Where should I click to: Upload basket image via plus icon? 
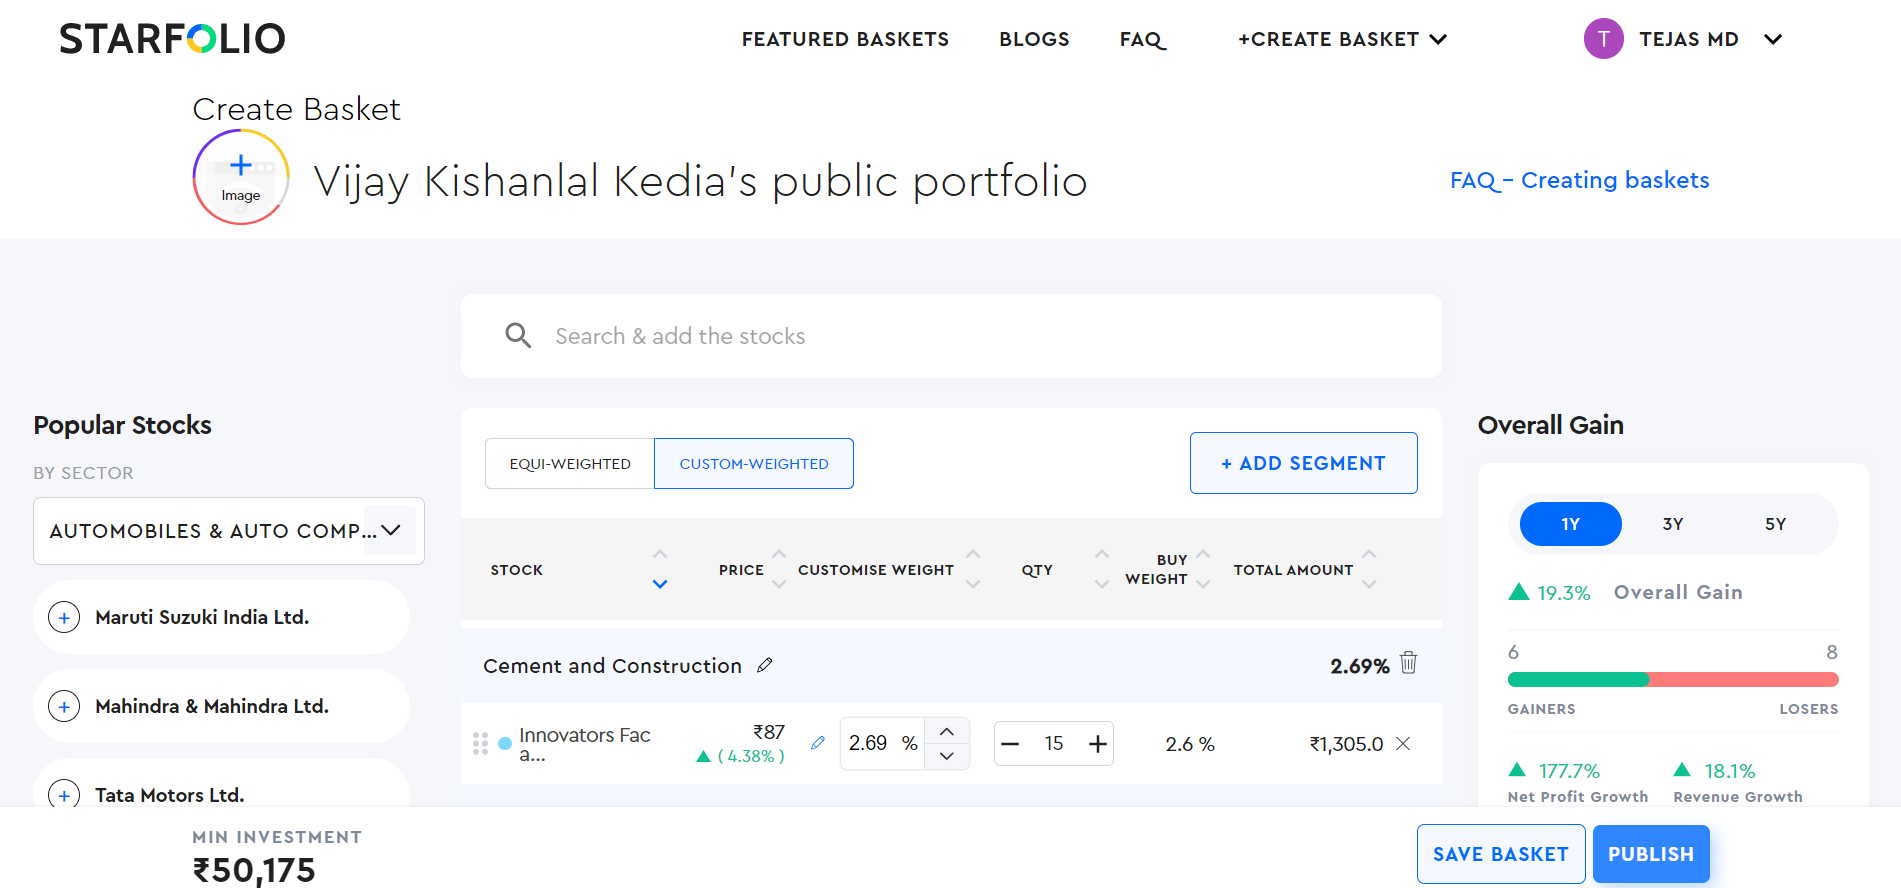pyautogui.click(x=241, y=166)
